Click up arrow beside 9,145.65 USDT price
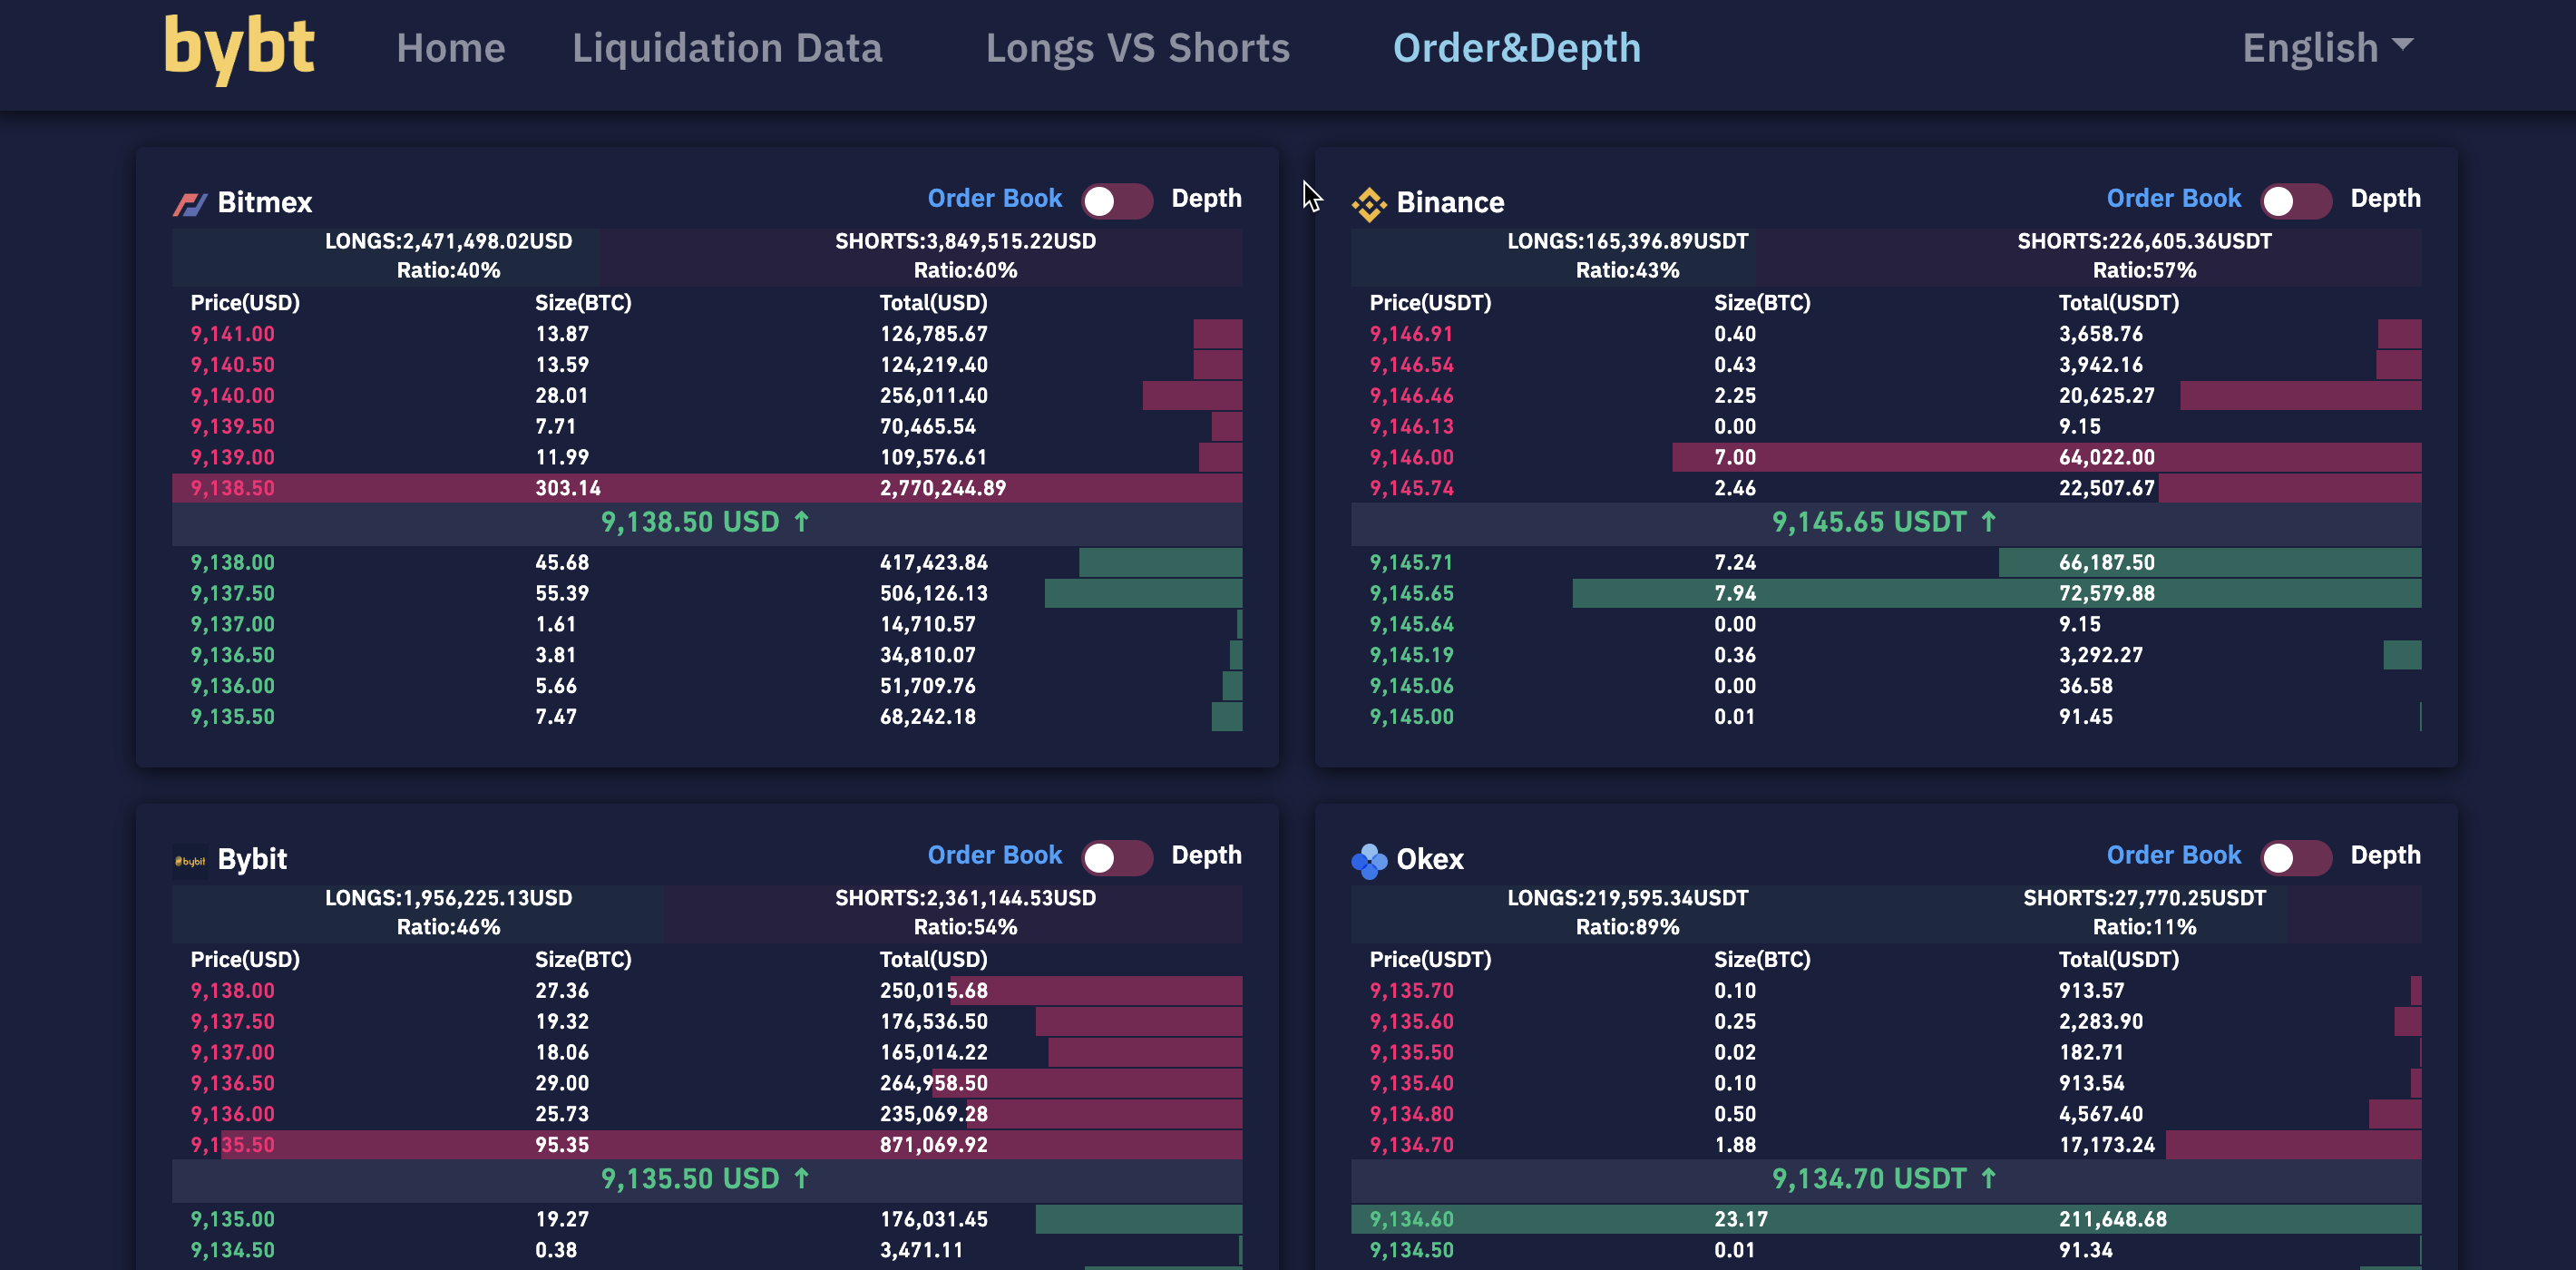This screenshot has height=1270, width=2576. pyautogui.click(x=1988, y=521)
